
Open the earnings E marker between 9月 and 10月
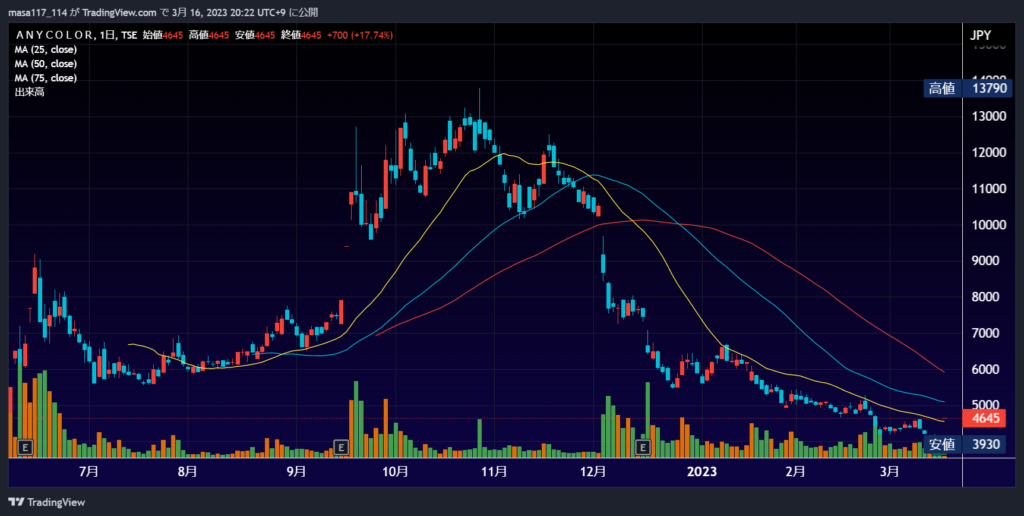pos(341,447)
